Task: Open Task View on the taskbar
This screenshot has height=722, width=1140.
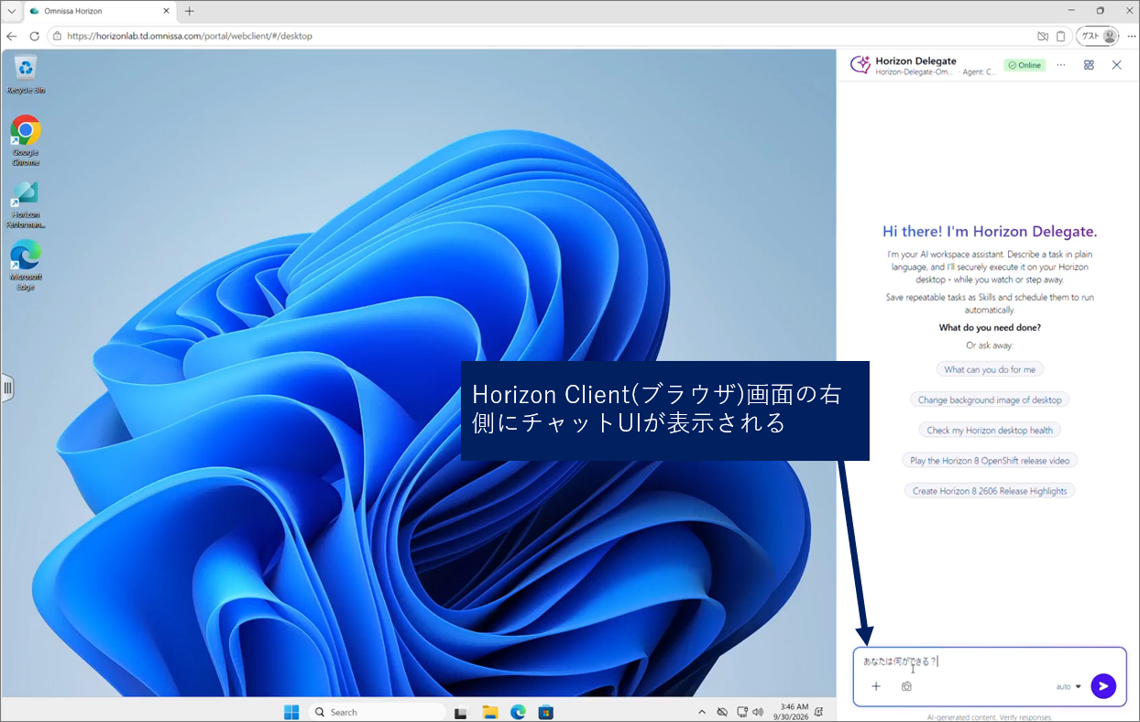Action: point(460,713)
